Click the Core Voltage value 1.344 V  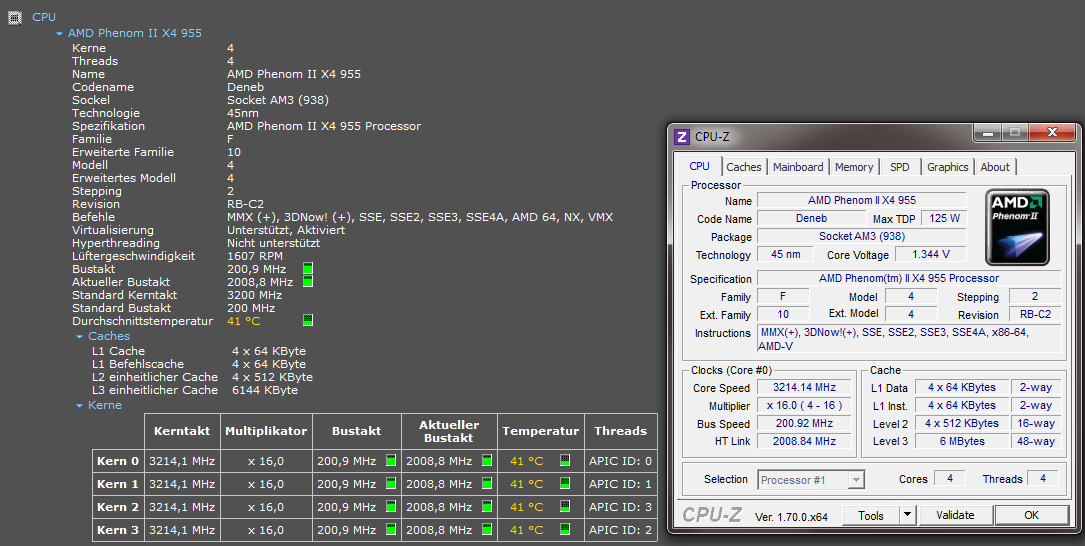[x=931, y=254]
